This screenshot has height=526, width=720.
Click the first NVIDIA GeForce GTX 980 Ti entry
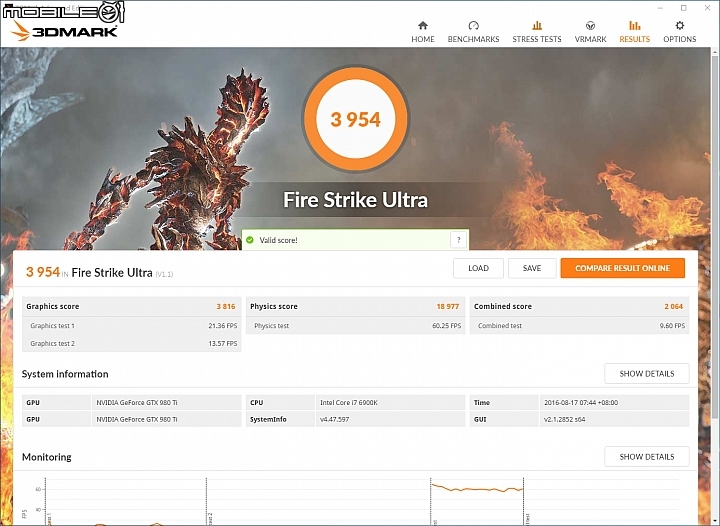pos(136,403)
